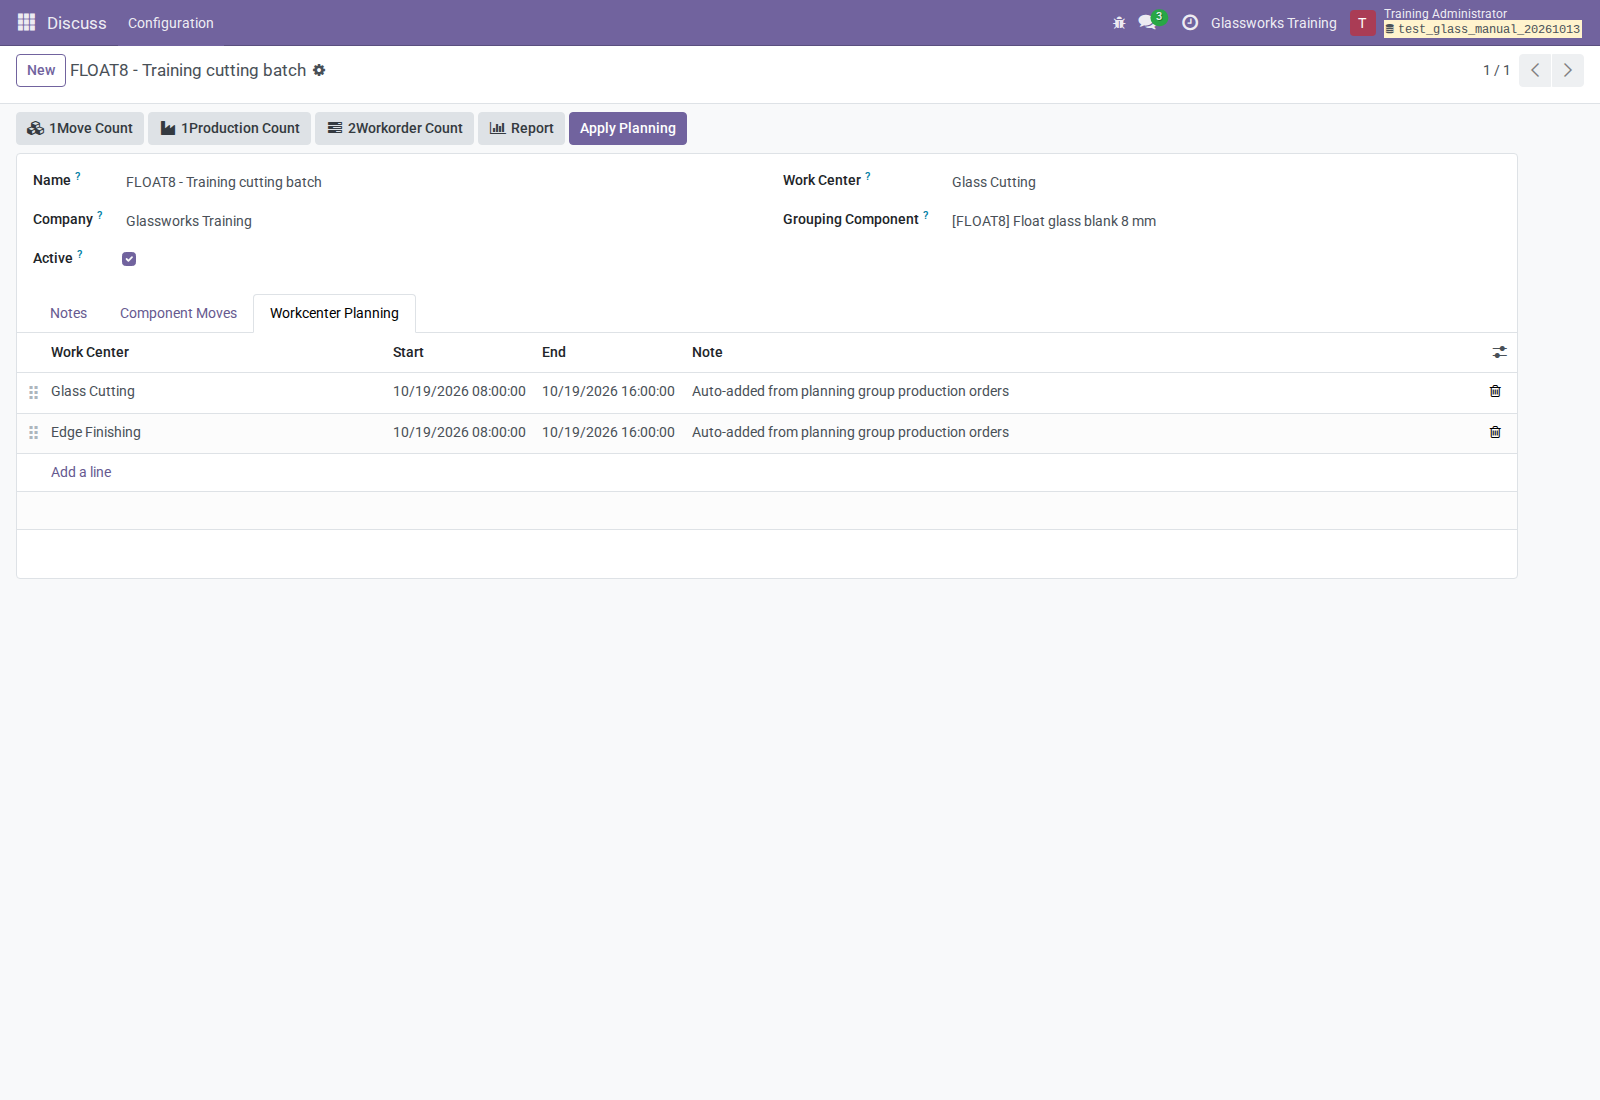
Task: Open the Company Glassworks Training field
Action: click(x=438, y=221)
